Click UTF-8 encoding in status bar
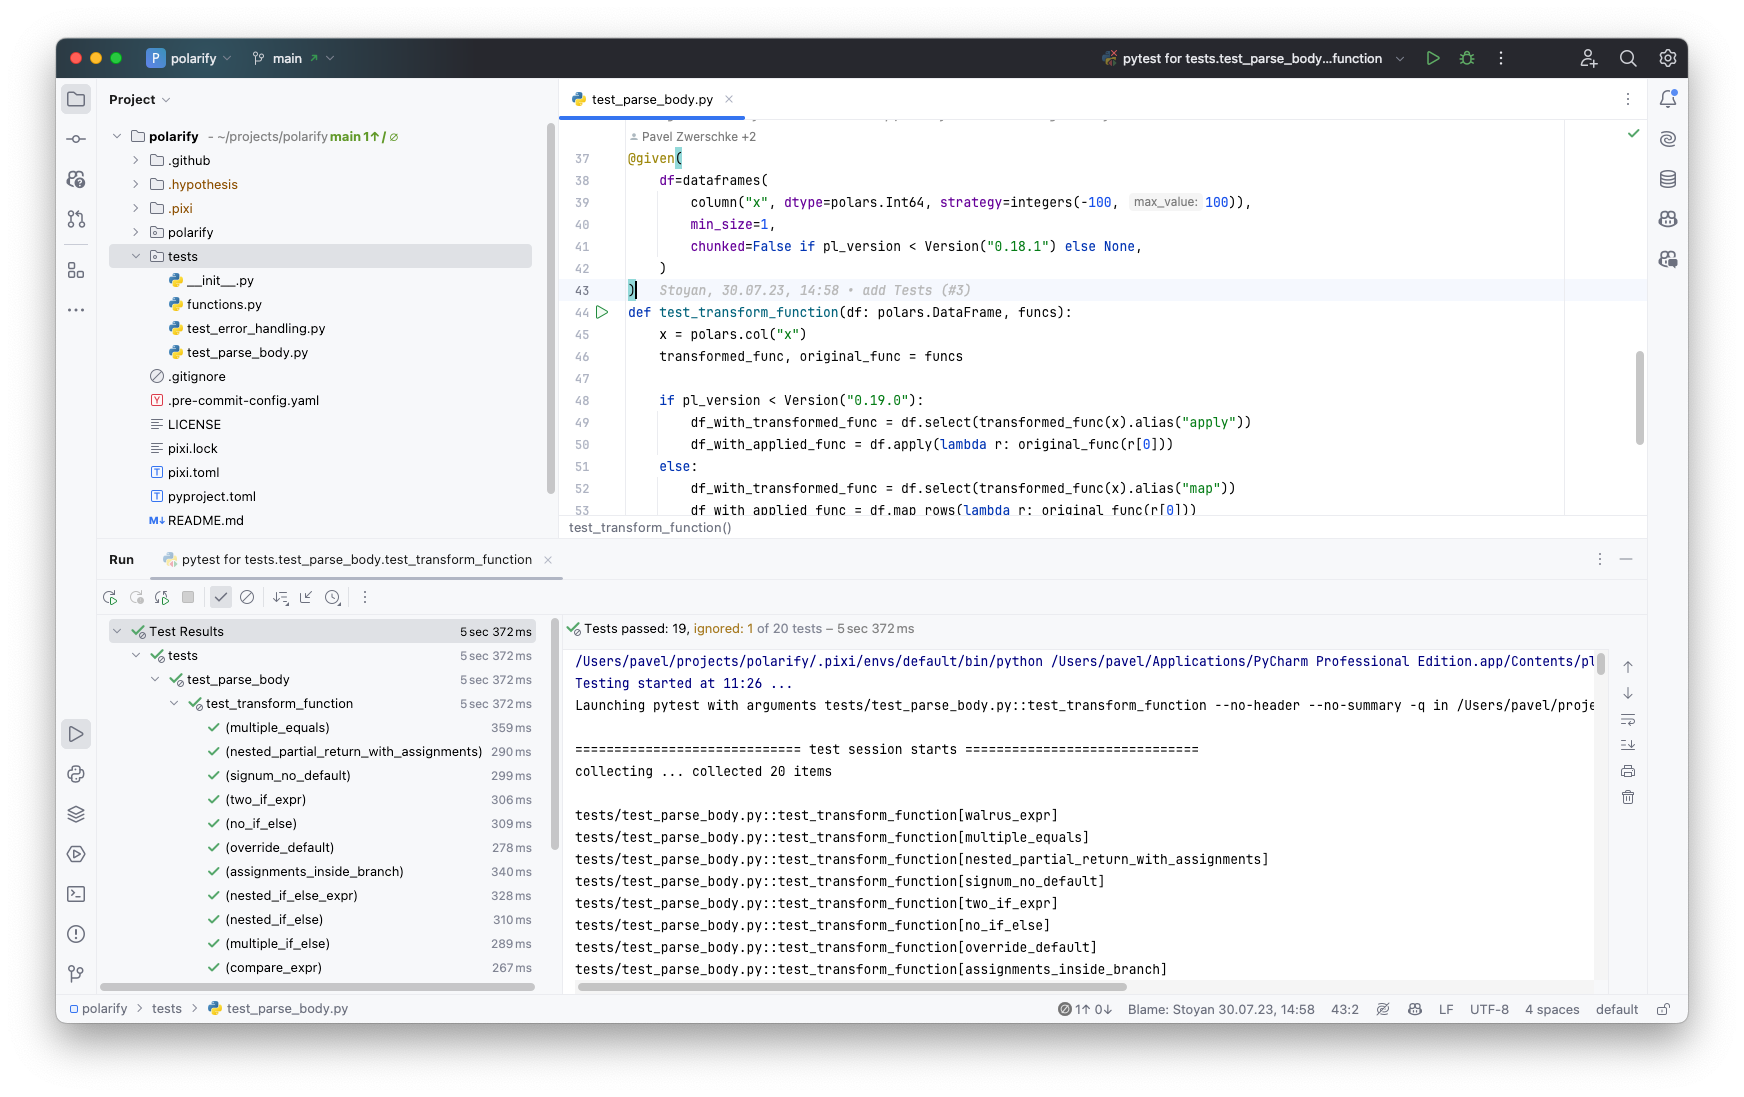Screen dimensions: 1744x1097 [1489, 1009]
